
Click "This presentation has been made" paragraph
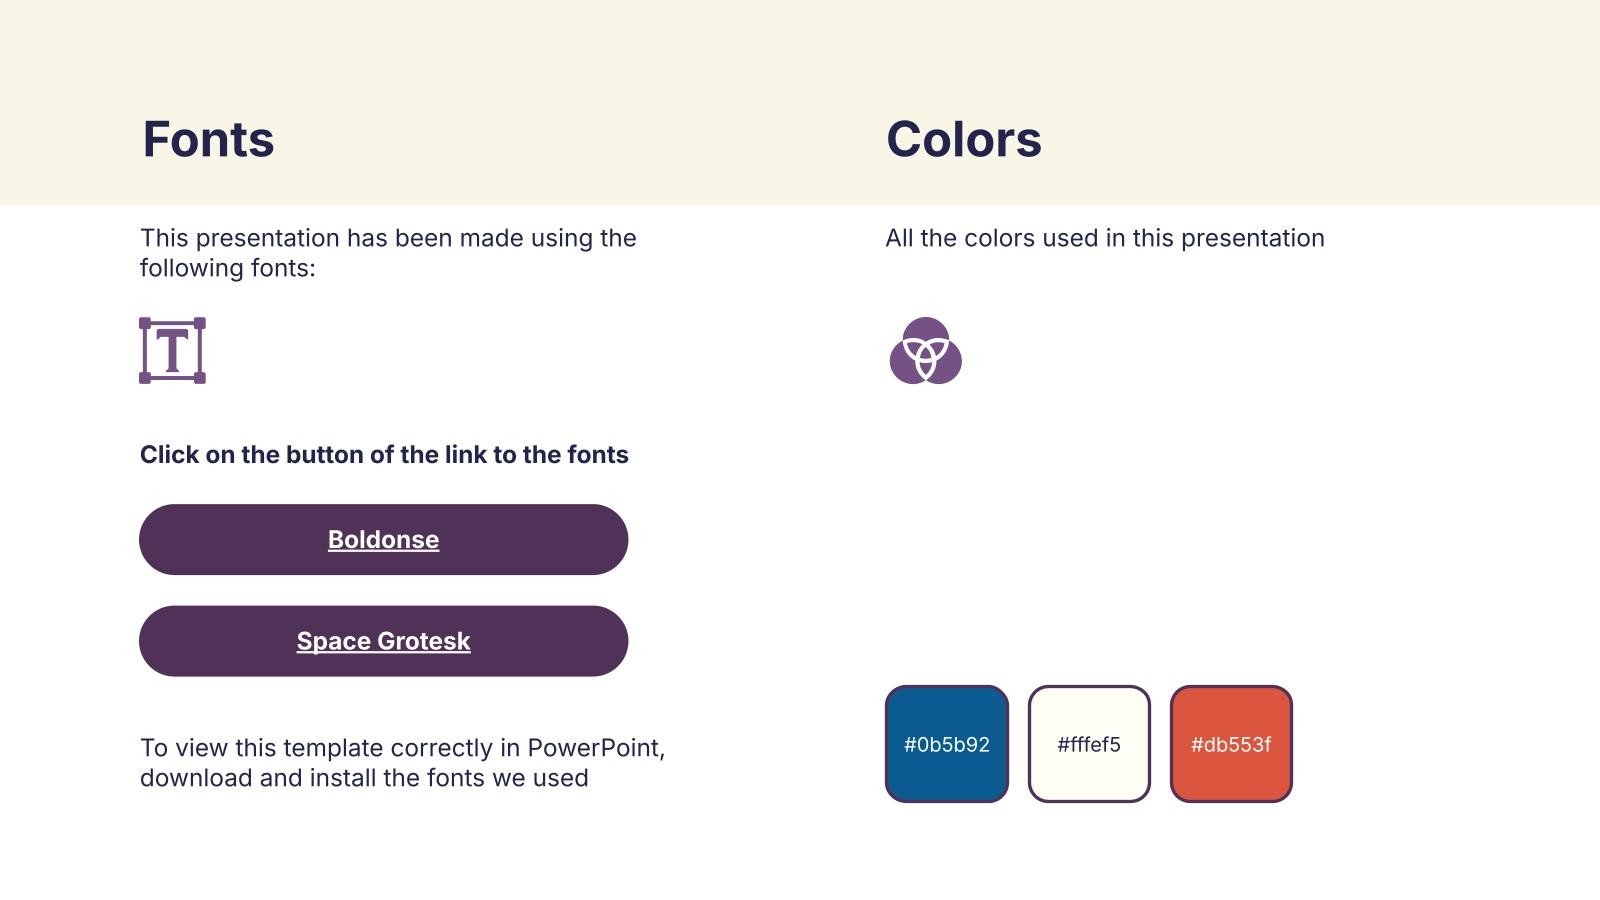[x=388, y=239]
